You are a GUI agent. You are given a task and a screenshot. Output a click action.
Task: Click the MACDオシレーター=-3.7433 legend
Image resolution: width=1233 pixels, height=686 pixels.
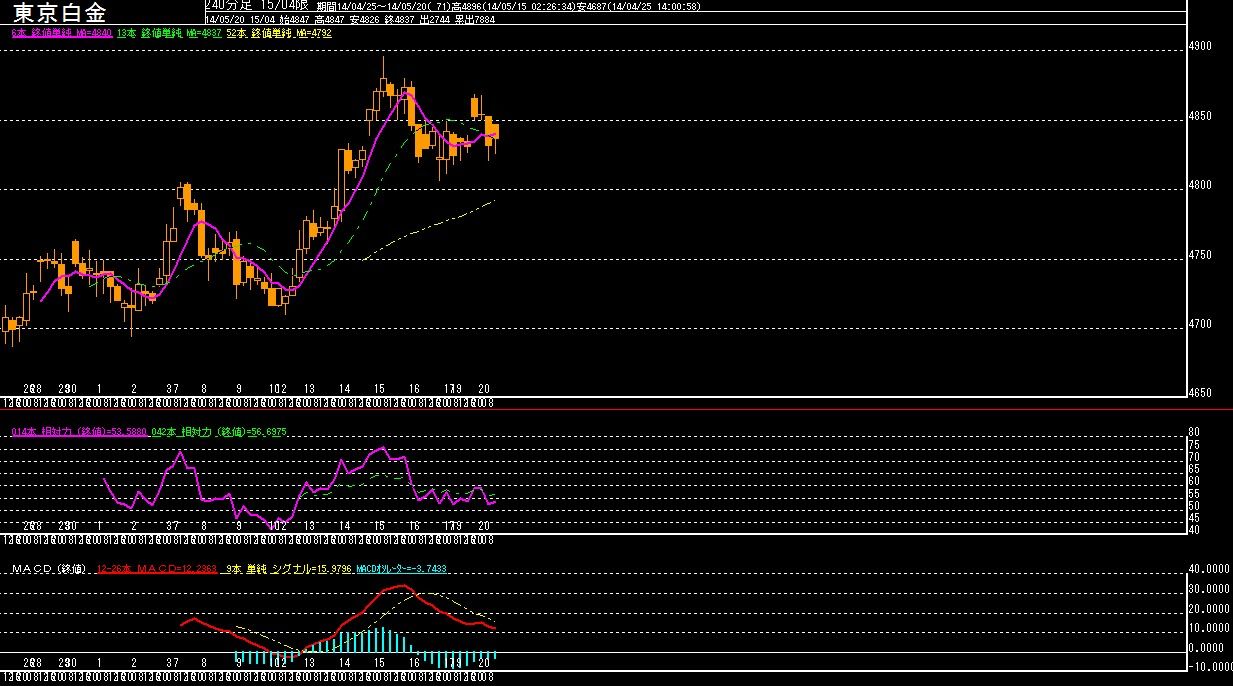[401, 569]
